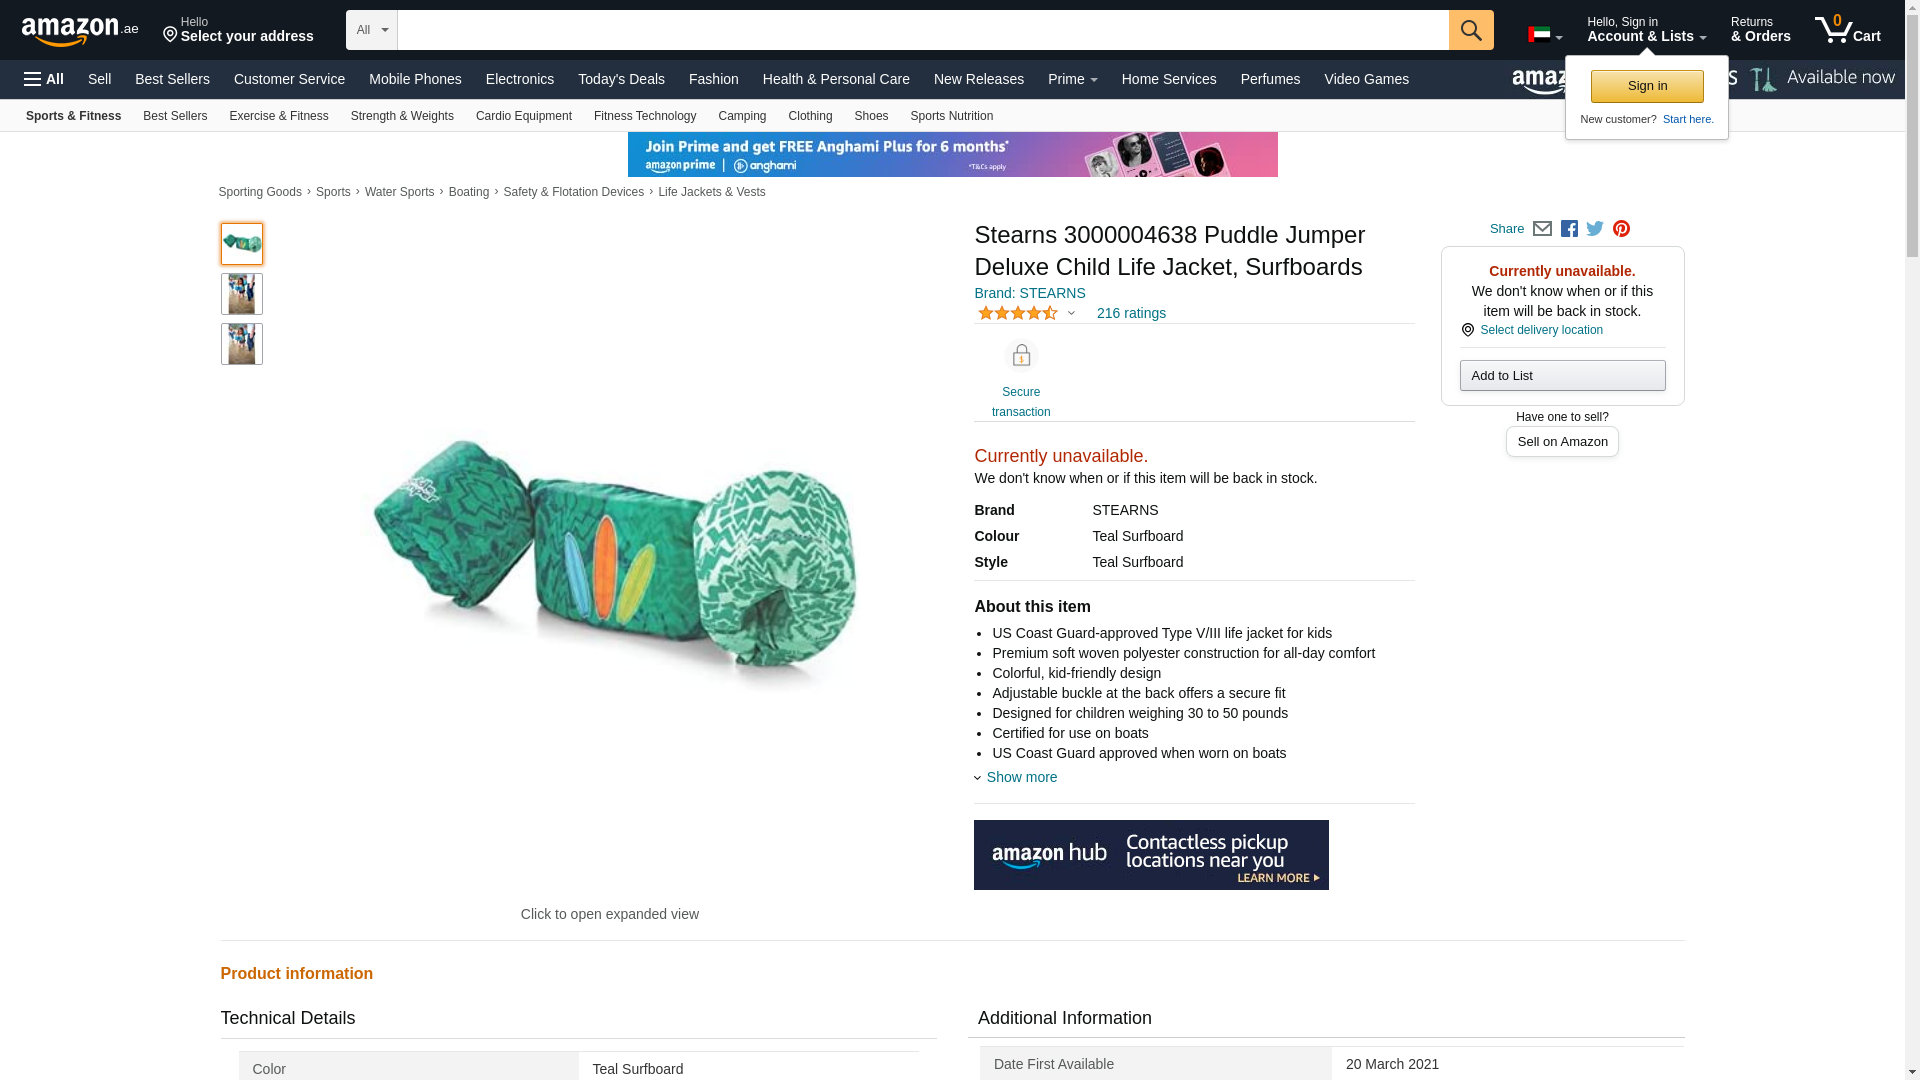The image size is (1920, 1080).
Task: Click the Secure transaction lock icon
Action: pos(1021,356)
